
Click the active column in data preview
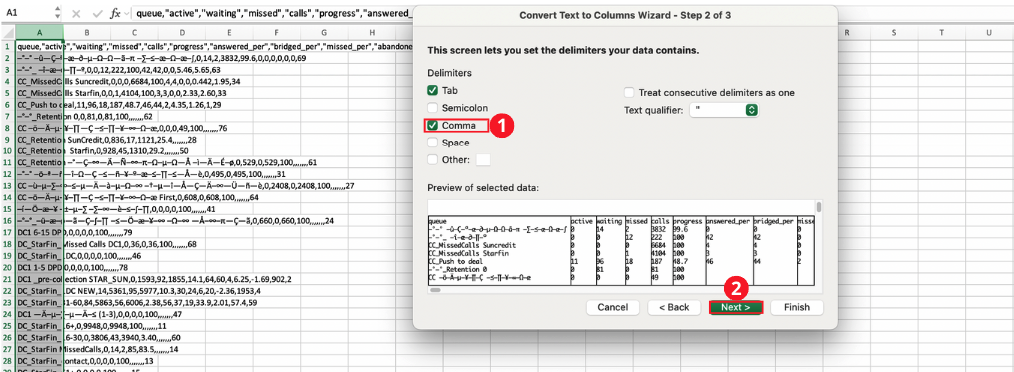(x=583, y=249)
